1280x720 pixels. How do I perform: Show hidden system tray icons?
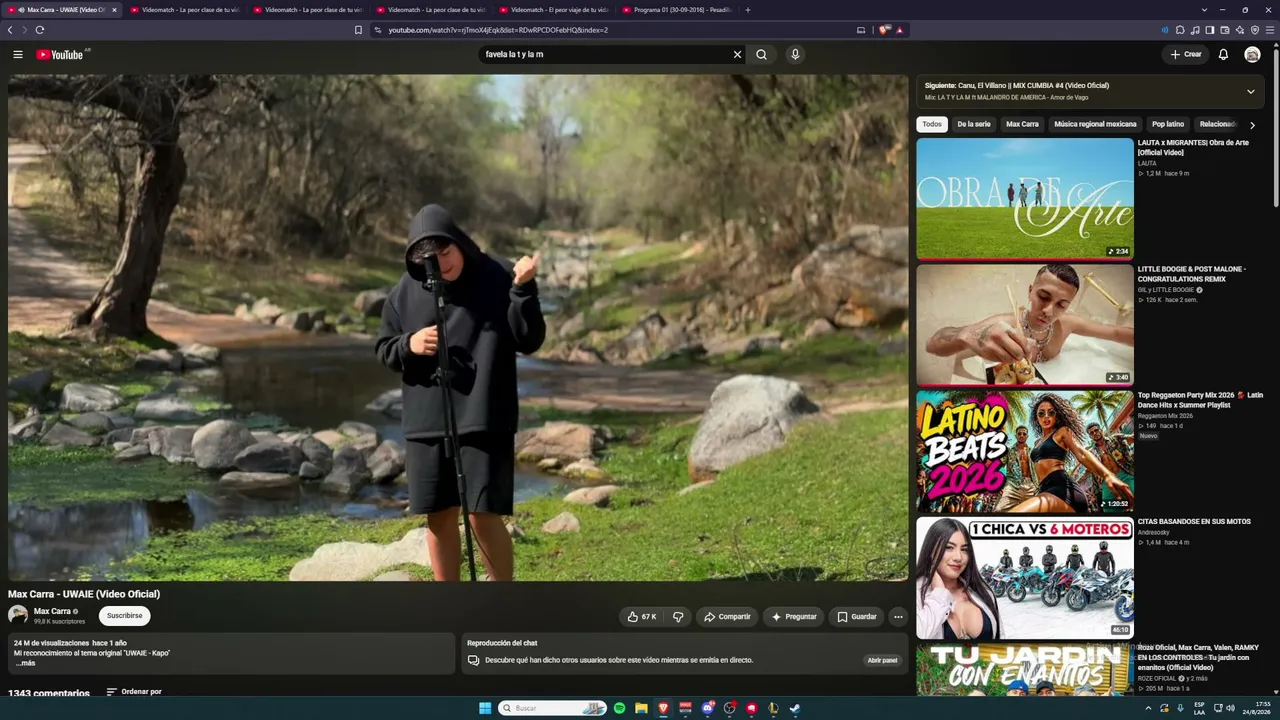click(x=1148, y=708)
